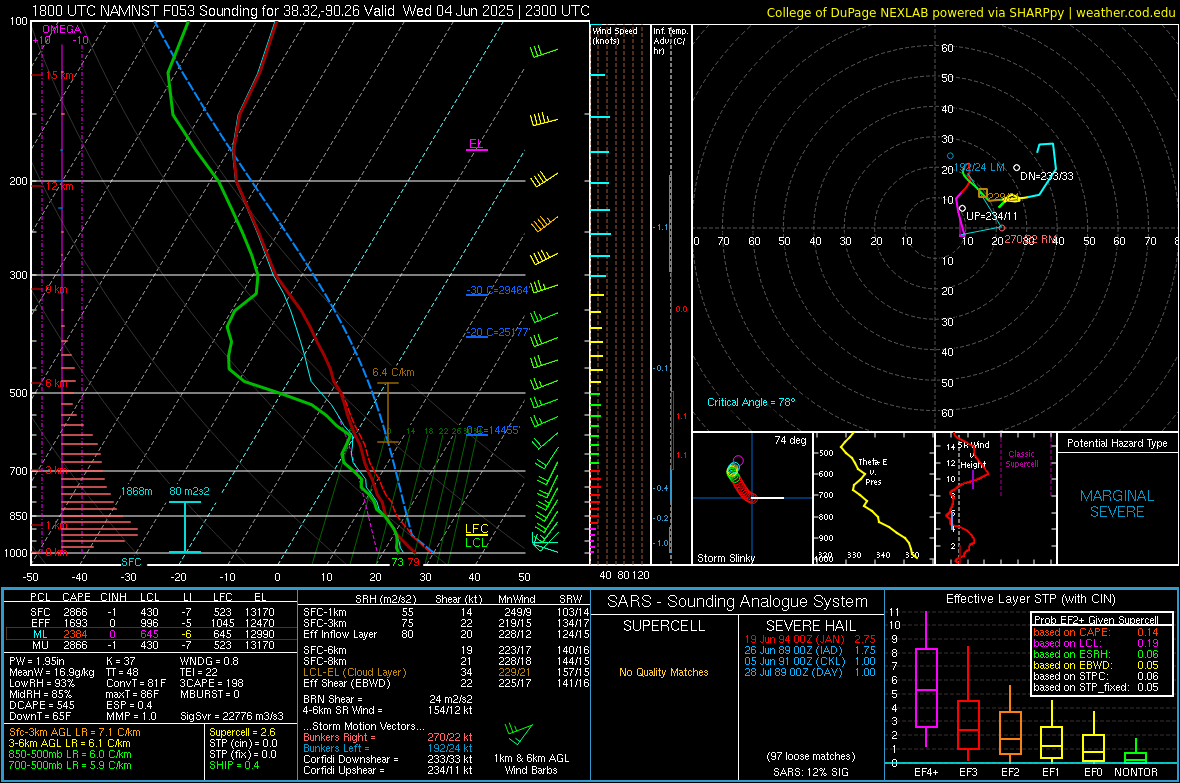This screenshot has height=783, width=1180.
Task: Click 'Sfc-3km AGL LR = 7.1 C/km'
Action: click(x=75, y=732)
